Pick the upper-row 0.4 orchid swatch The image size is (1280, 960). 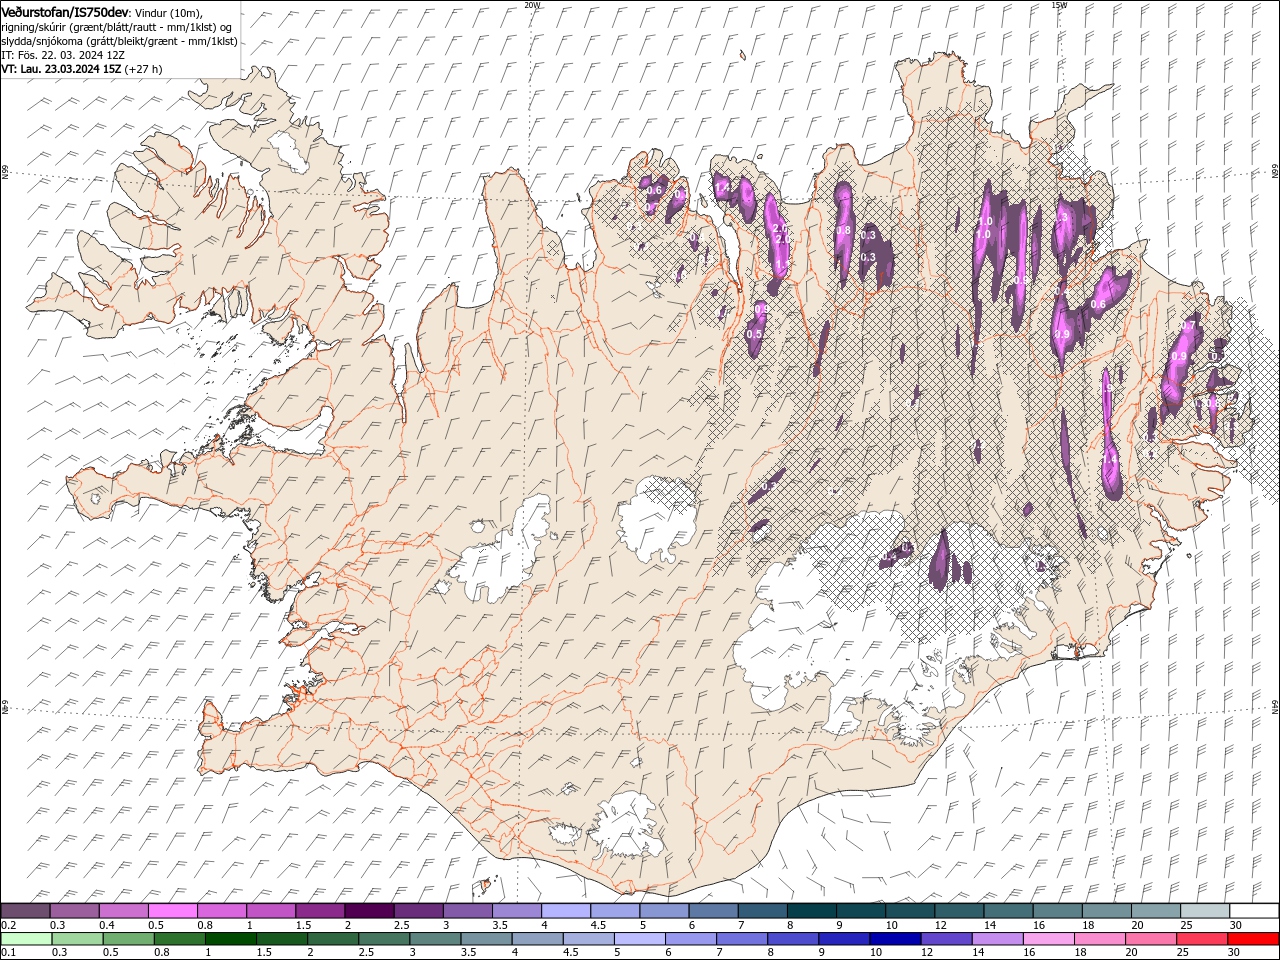[x=123, y=911]
